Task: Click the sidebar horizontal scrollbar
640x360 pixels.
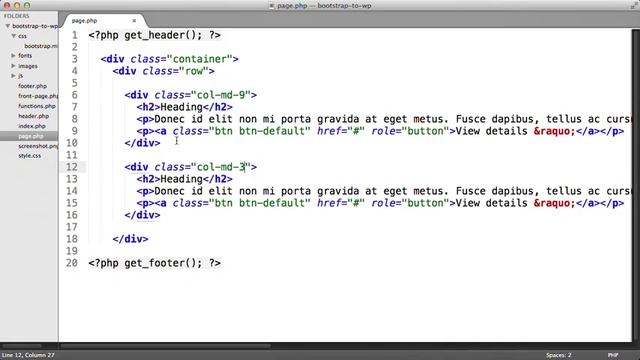Action: (22, 346)
